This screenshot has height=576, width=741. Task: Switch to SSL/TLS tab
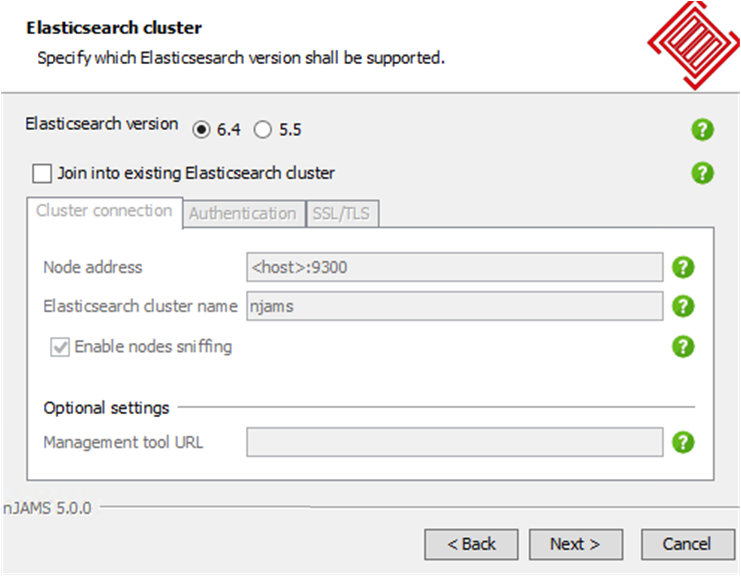click(342, 214)
